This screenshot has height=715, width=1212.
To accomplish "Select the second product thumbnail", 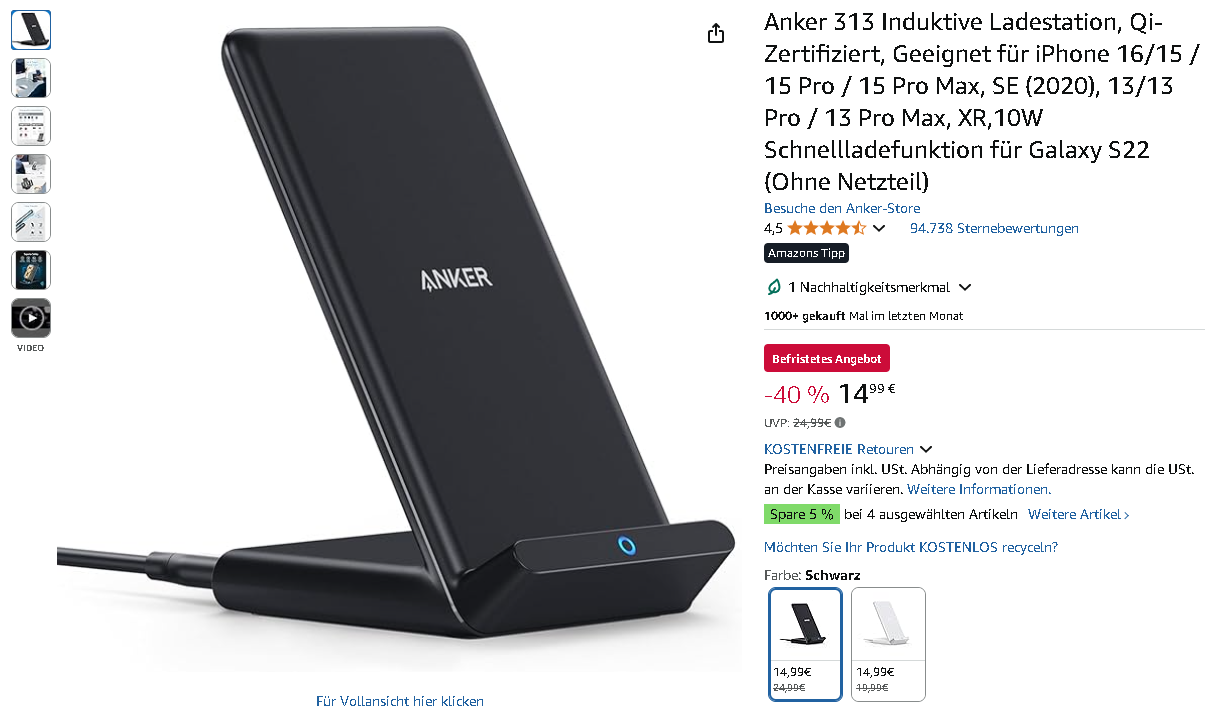I will 31,78.
